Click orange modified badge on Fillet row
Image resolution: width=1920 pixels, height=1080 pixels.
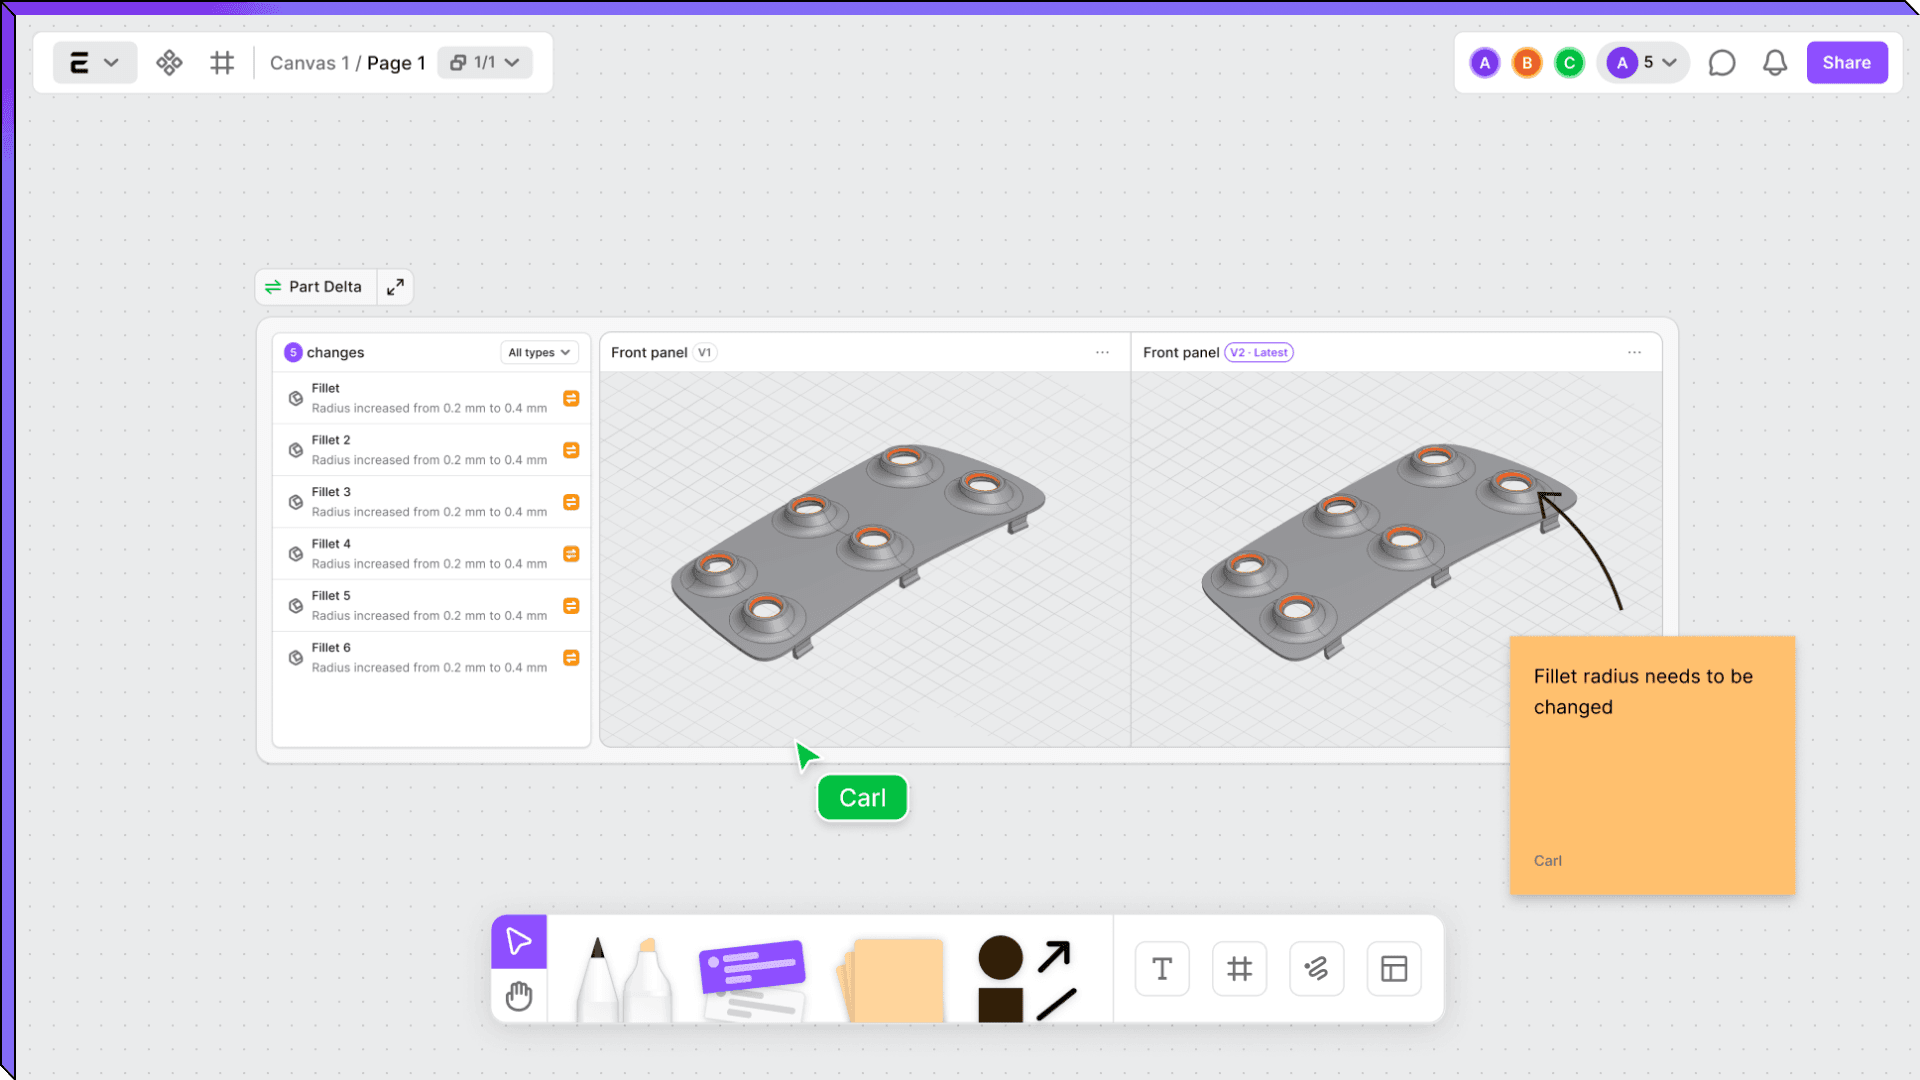(x=571, y=398)
